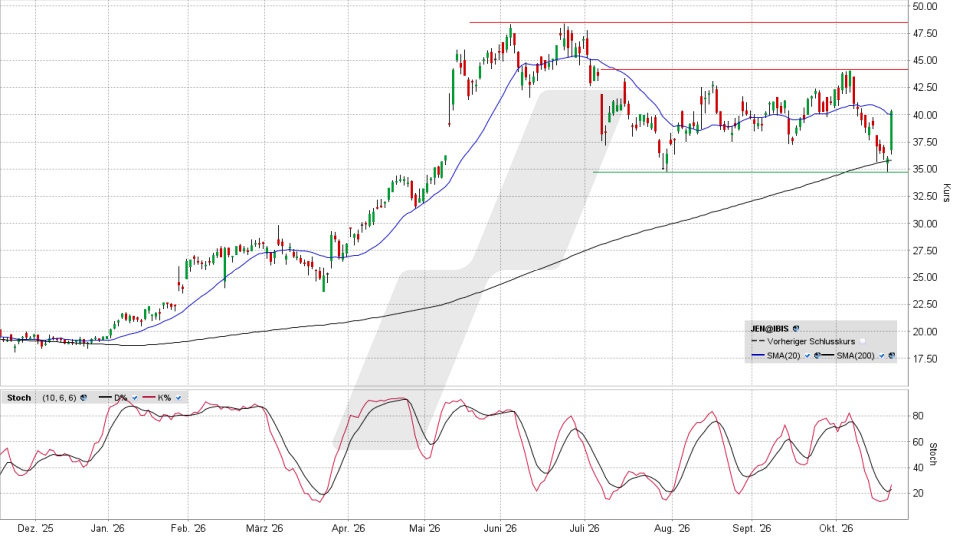Click the JEN@IBIS legend label
Image resolution: width=960 pixels, height=540 pixels.
[x=770, y=329]
